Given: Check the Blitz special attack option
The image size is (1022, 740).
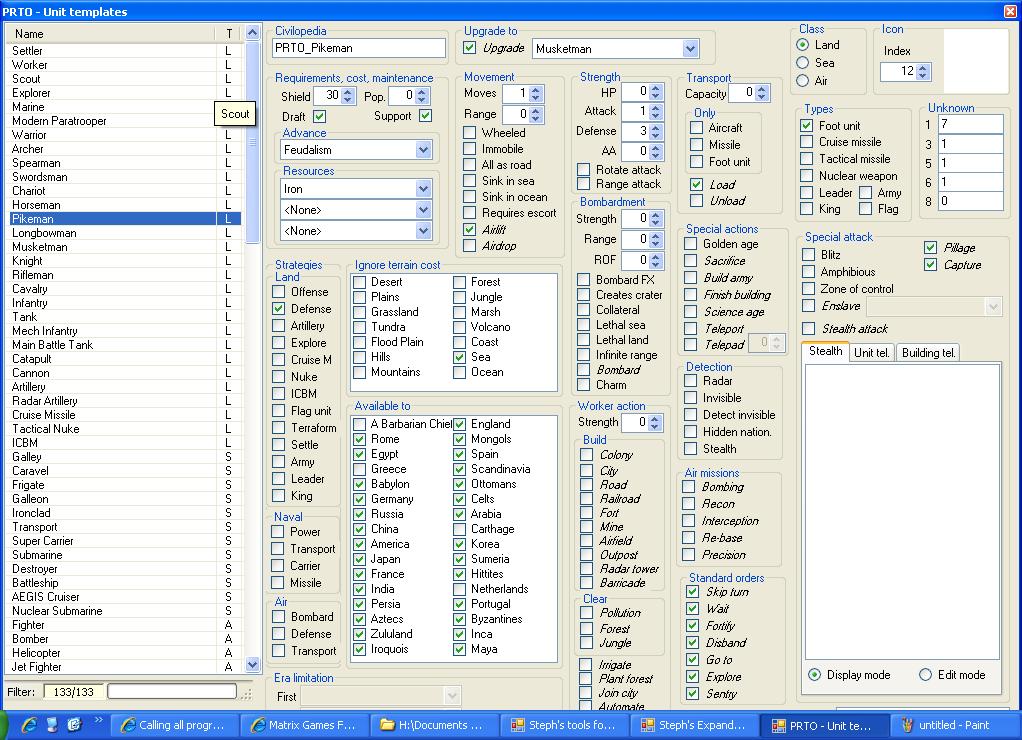Looking at the screenshot, I should tap(809, 254).
